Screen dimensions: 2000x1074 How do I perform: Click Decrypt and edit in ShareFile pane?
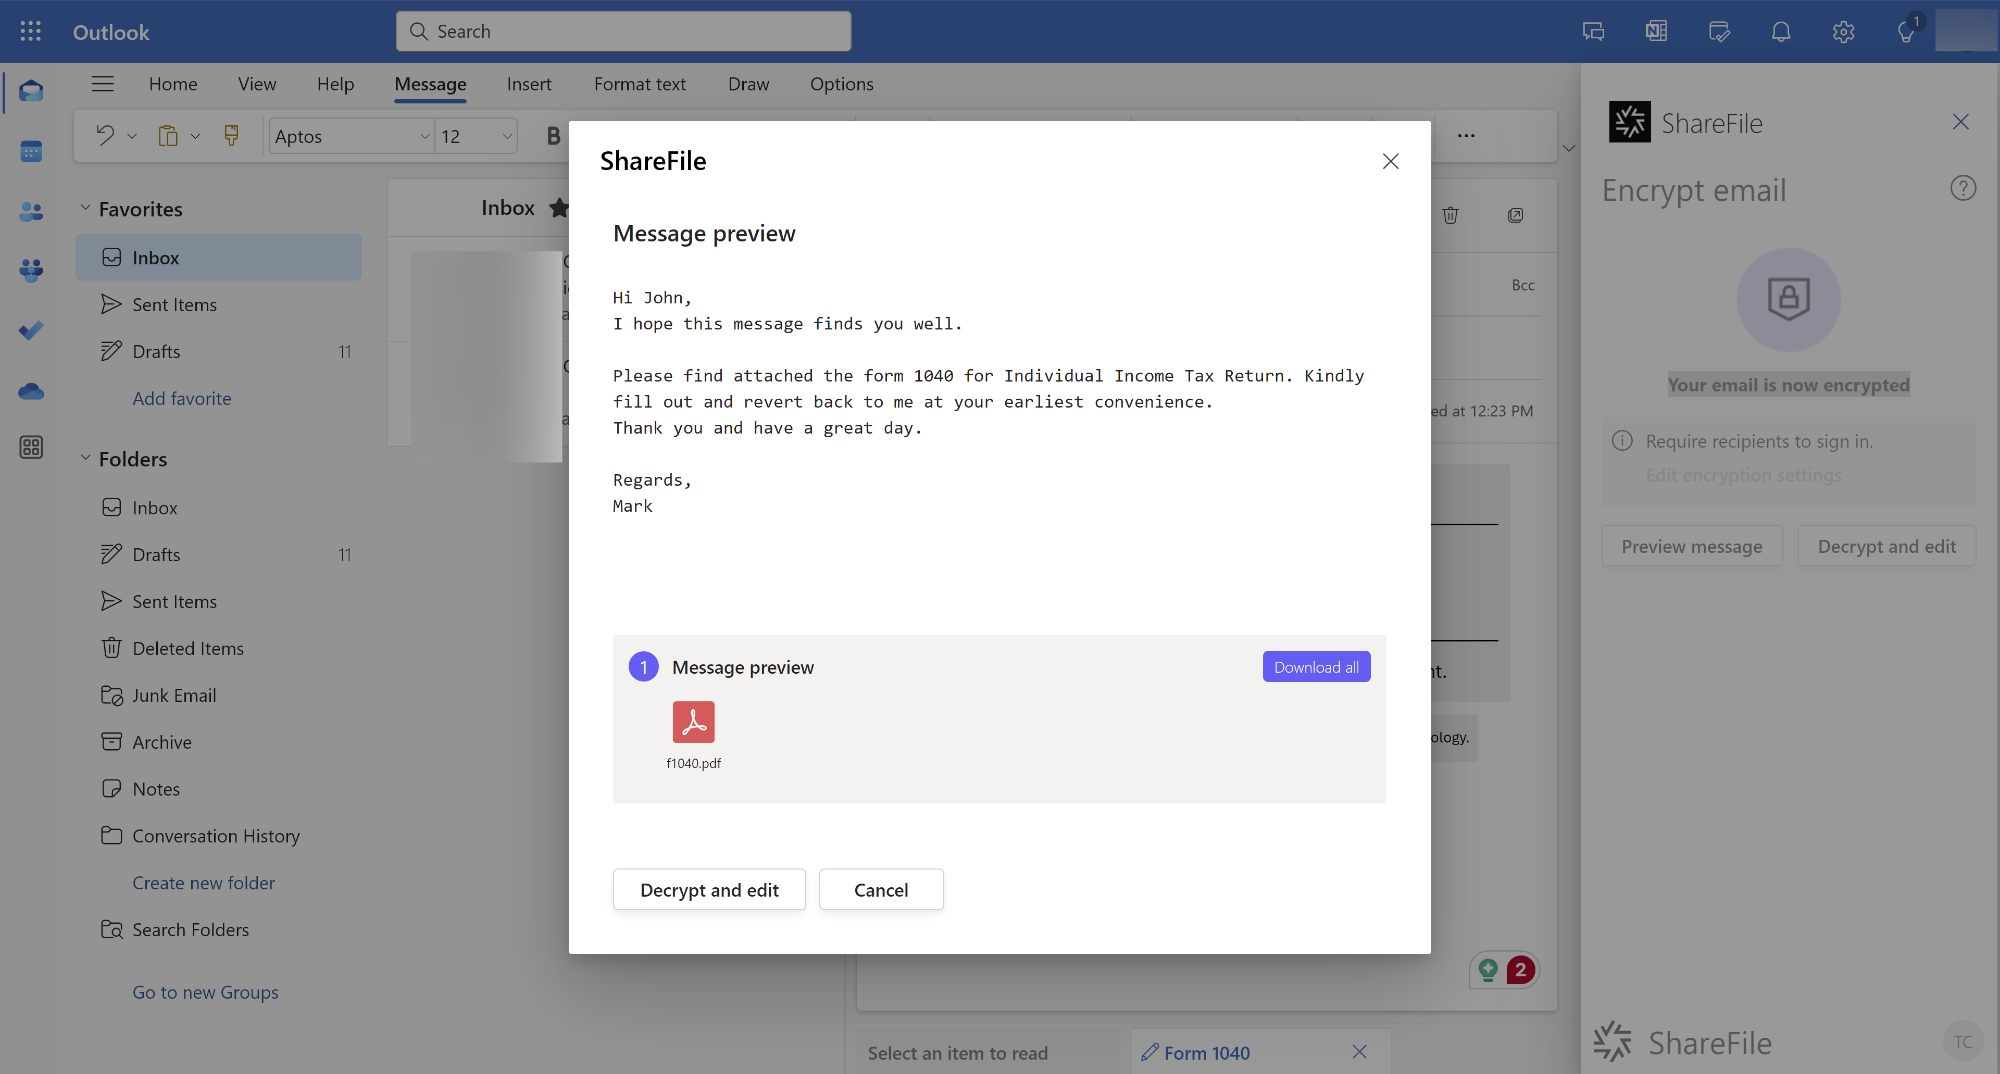pos(1887,546)
